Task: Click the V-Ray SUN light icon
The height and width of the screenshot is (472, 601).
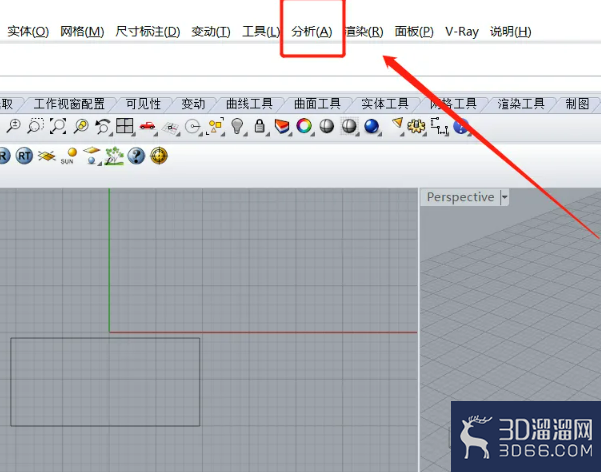Action: pyautogui.click(x=69, y=156)
